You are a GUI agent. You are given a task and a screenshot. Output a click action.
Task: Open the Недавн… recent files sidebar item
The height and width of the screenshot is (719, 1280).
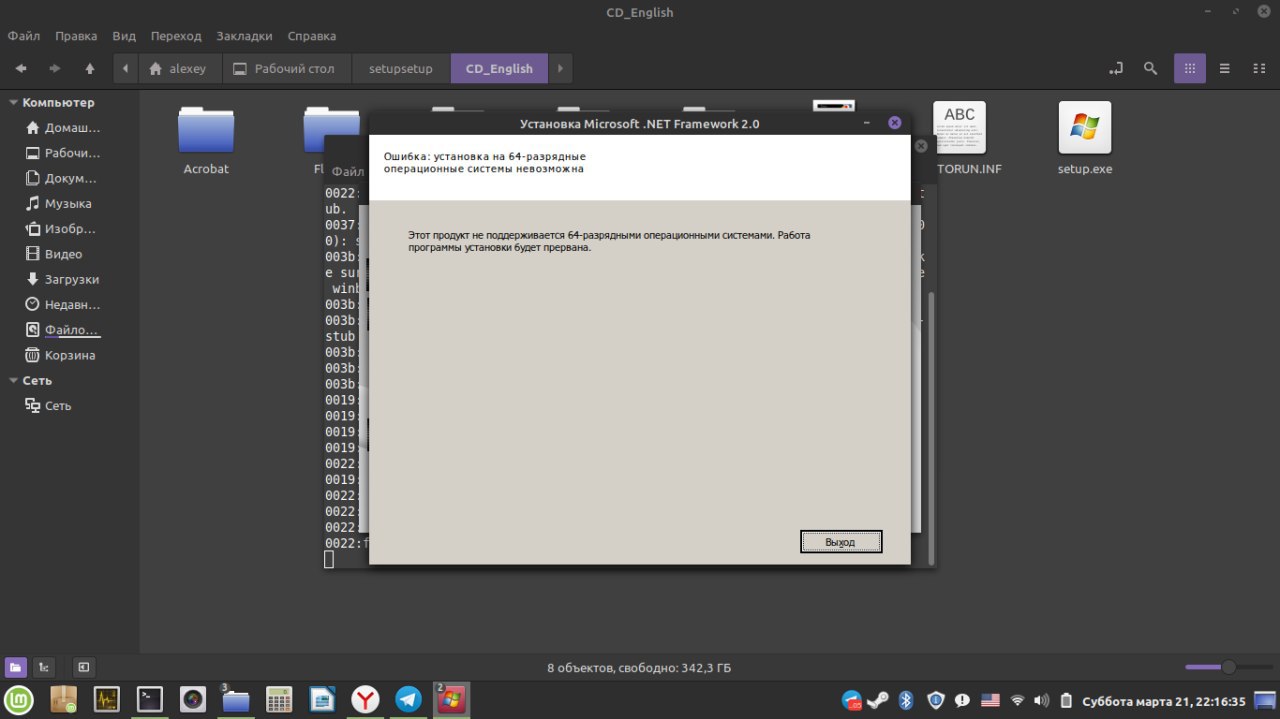pyautogui.click(x=63, y=304)
